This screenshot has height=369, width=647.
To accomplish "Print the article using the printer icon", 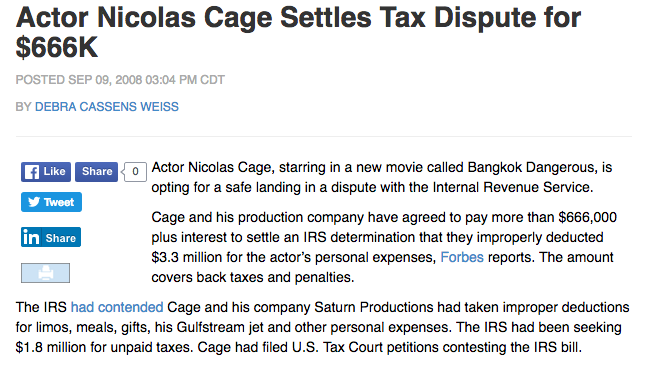I will click(45, 273).
